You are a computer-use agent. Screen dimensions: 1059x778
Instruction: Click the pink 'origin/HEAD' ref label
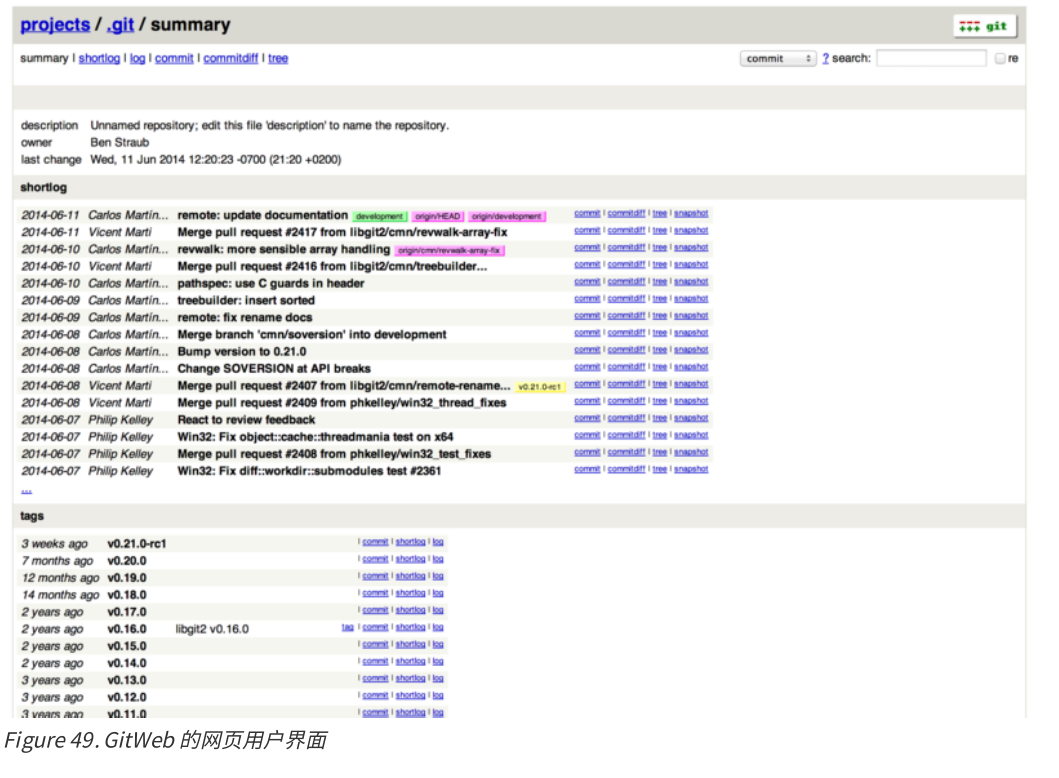438,216
